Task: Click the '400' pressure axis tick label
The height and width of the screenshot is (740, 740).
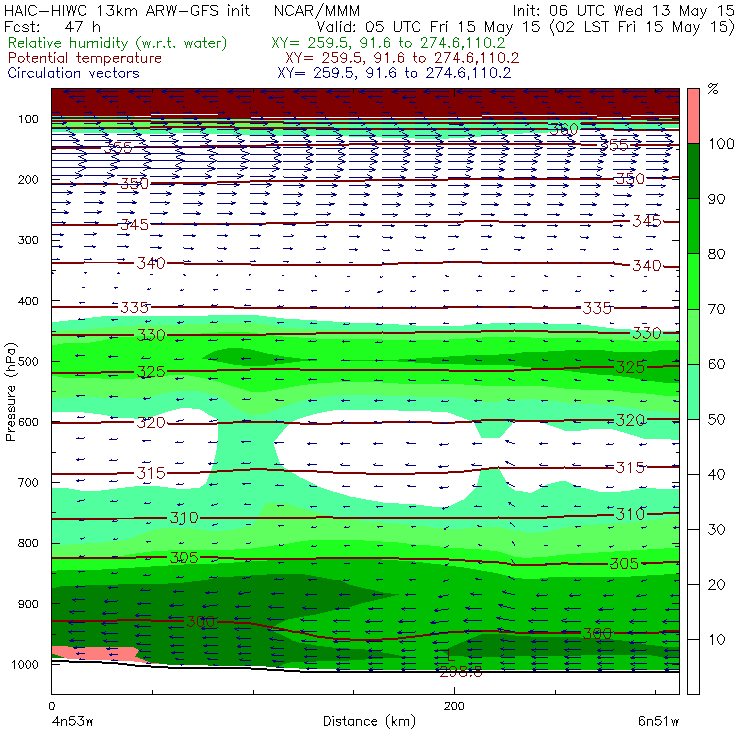Action: point(28,301)
